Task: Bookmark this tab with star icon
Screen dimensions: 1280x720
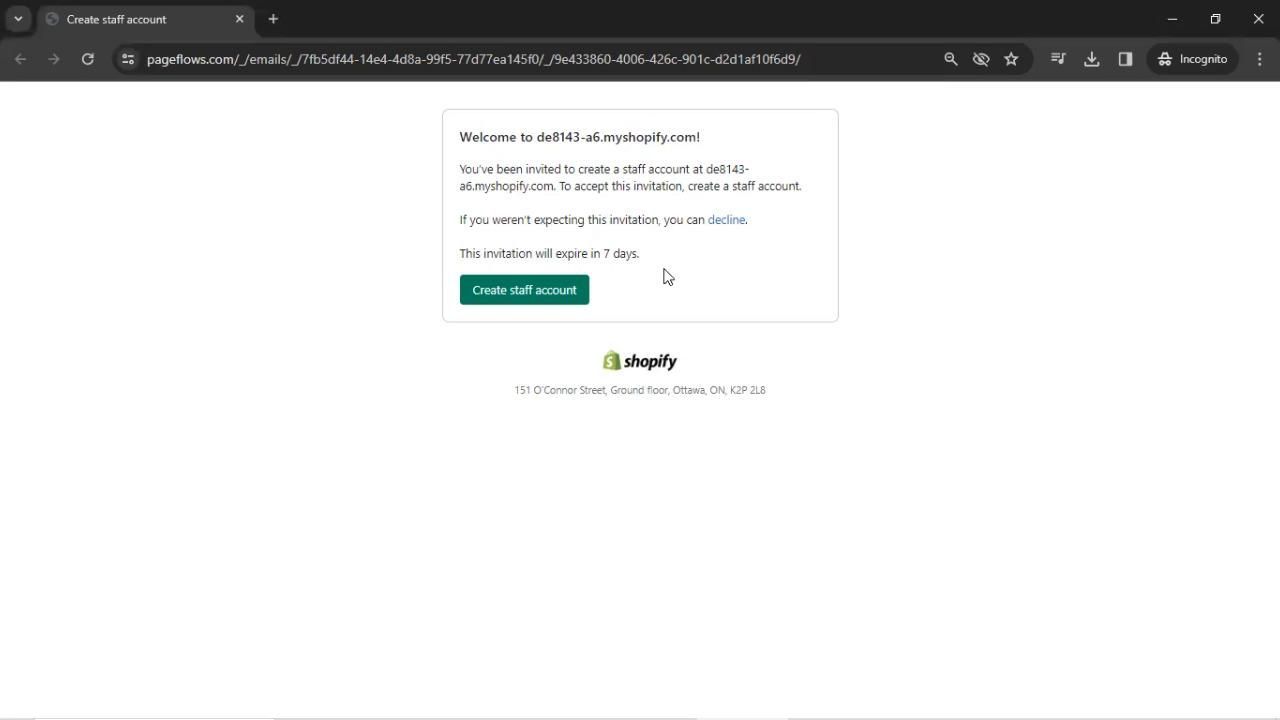Action: [1011, 59]
